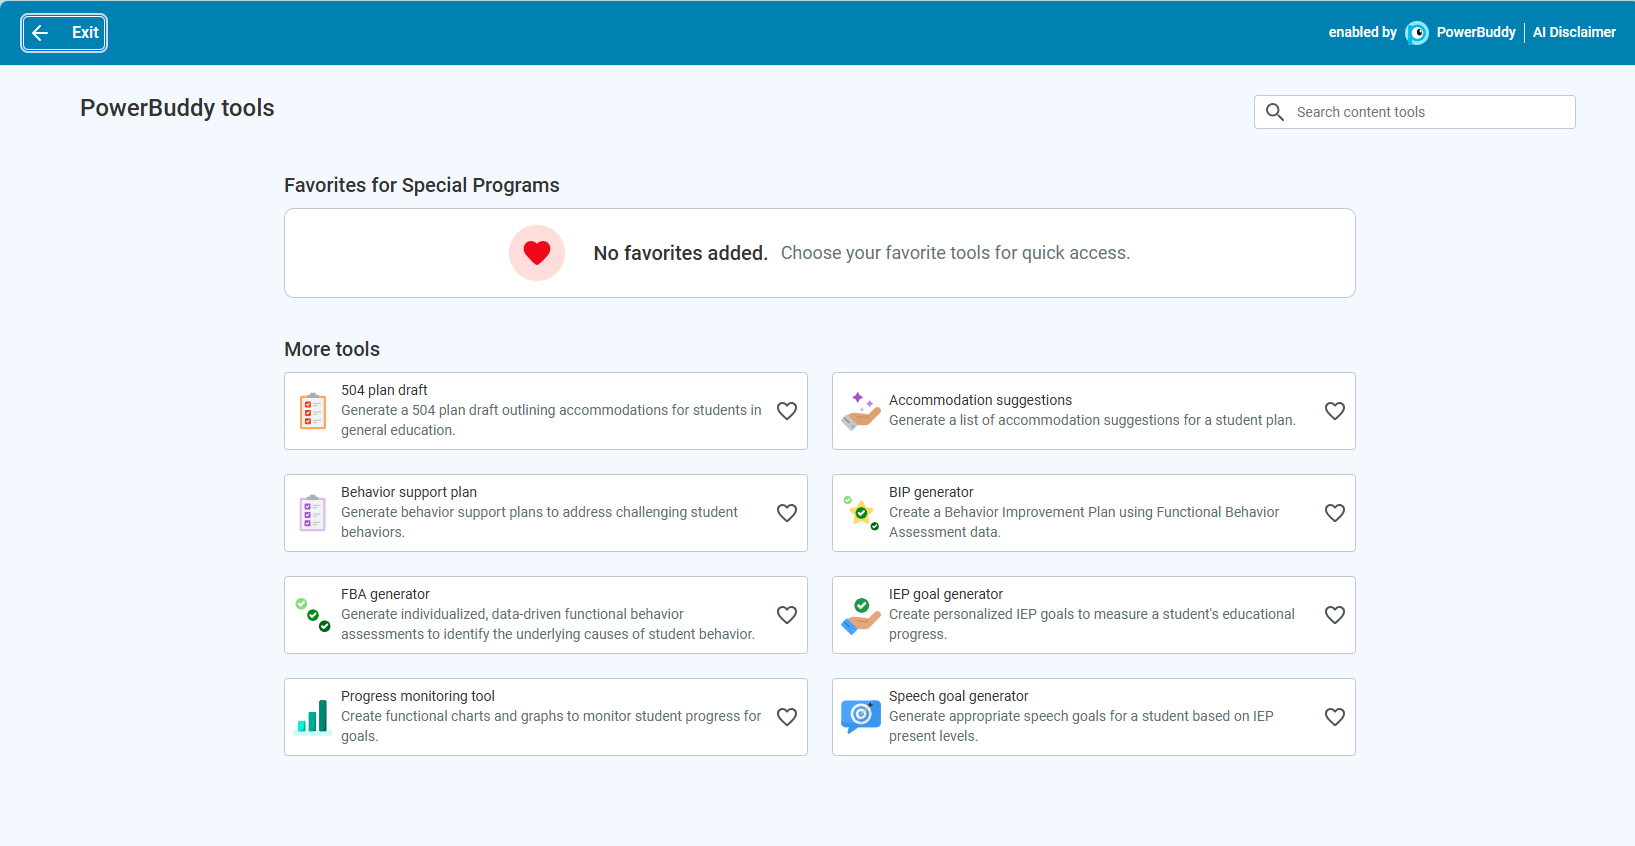Favorite the Accommodation suggestions tool

click(1334, 411)
